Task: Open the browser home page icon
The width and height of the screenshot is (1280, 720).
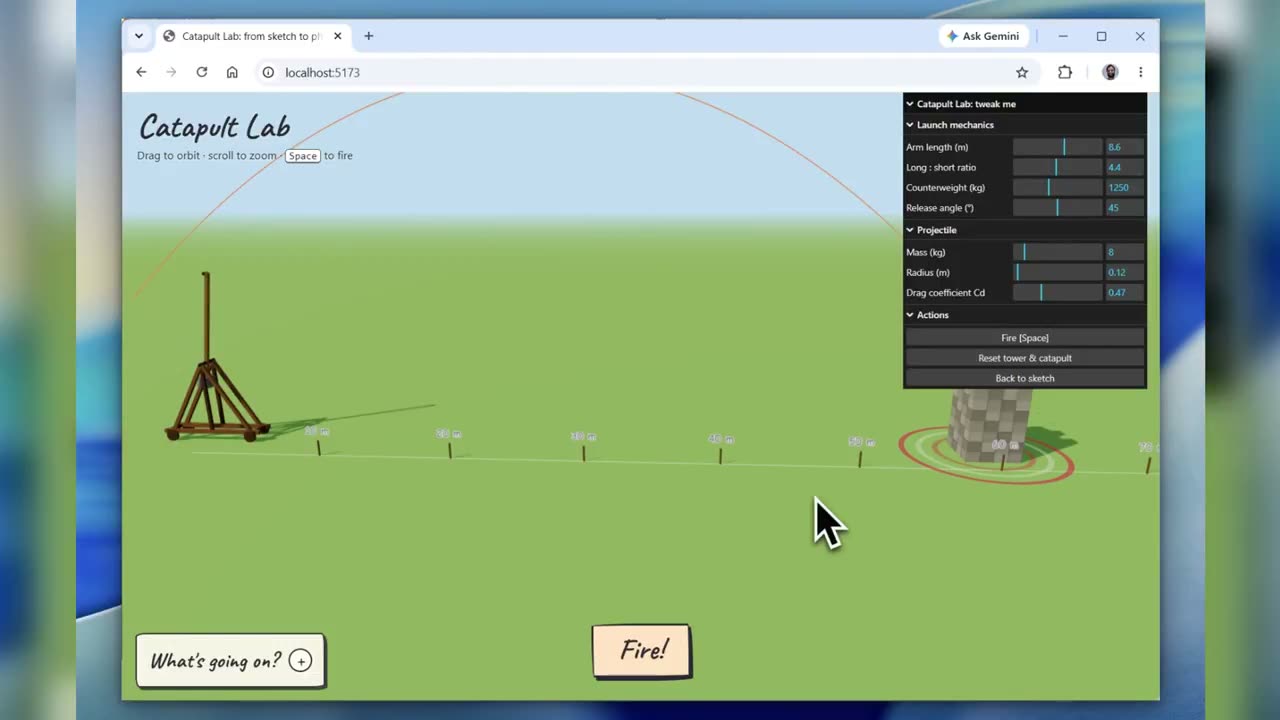Action: pyautogui.click(x=232, y=72)
